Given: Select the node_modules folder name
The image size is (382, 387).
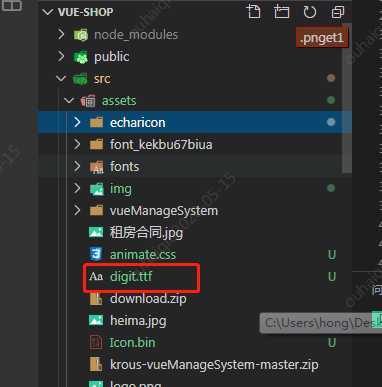Looking at the screenshot, I should click(x=136, y=35).
